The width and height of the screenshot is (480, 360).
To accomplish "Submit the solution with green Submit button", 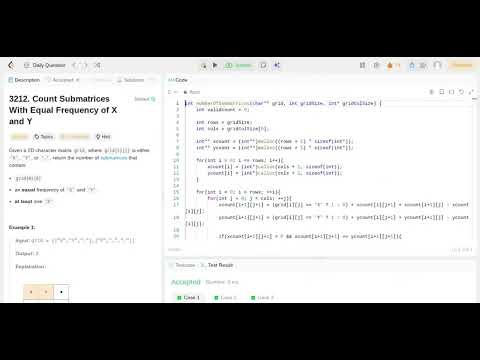I will (239, 65).
